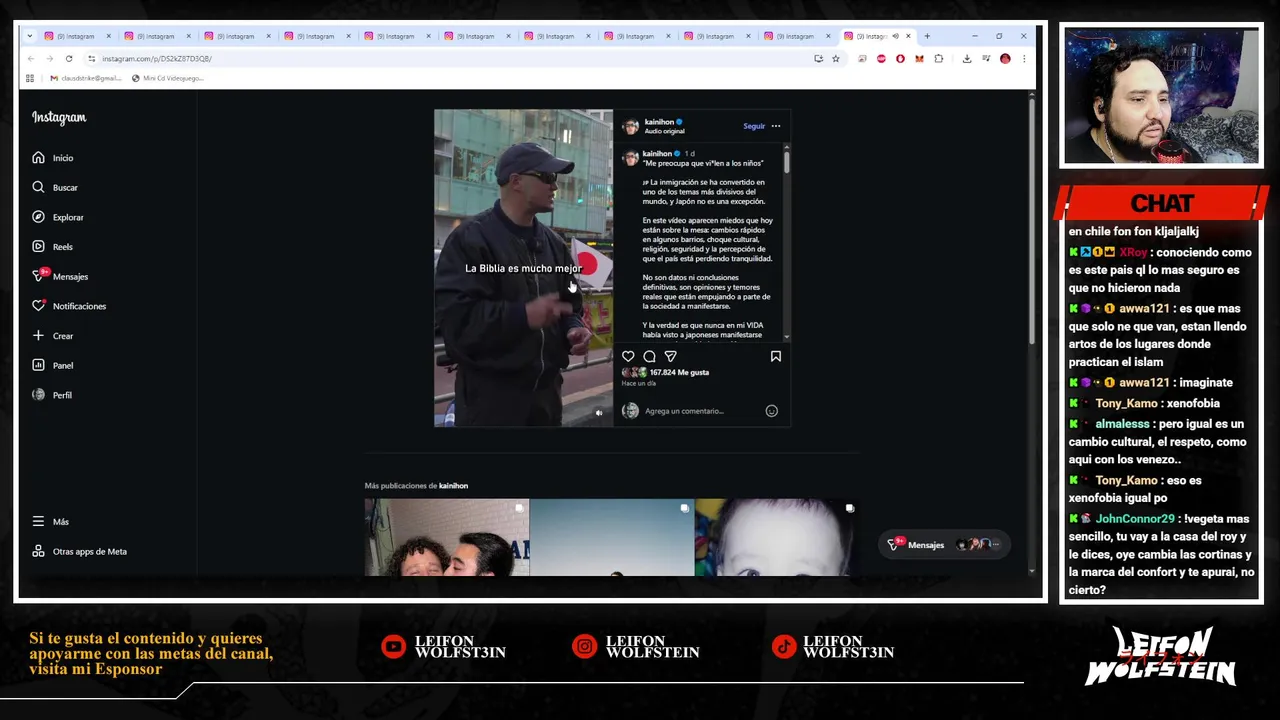Viewport: 1280px width, 720px height.
Task: Go back in browser history
Action: [31, 59]
